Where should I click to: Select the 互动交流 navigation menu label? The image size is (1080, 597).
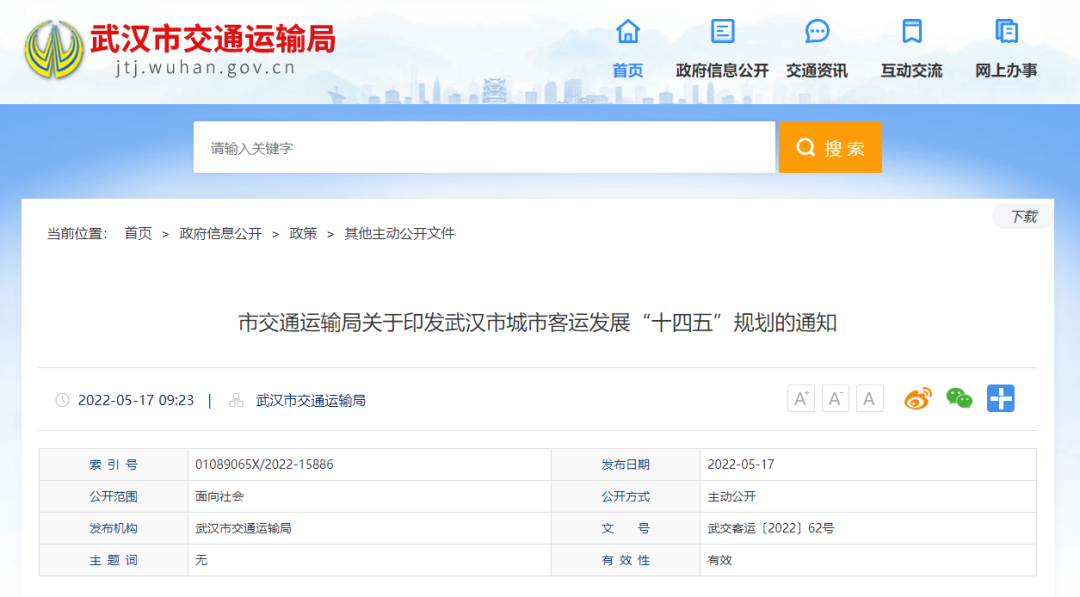click(x=911, y=71)
